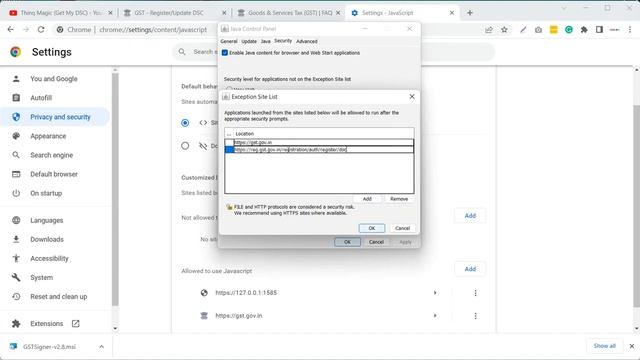Open Accessibility settings
The image size is (640, 360).
coord(49,258)
